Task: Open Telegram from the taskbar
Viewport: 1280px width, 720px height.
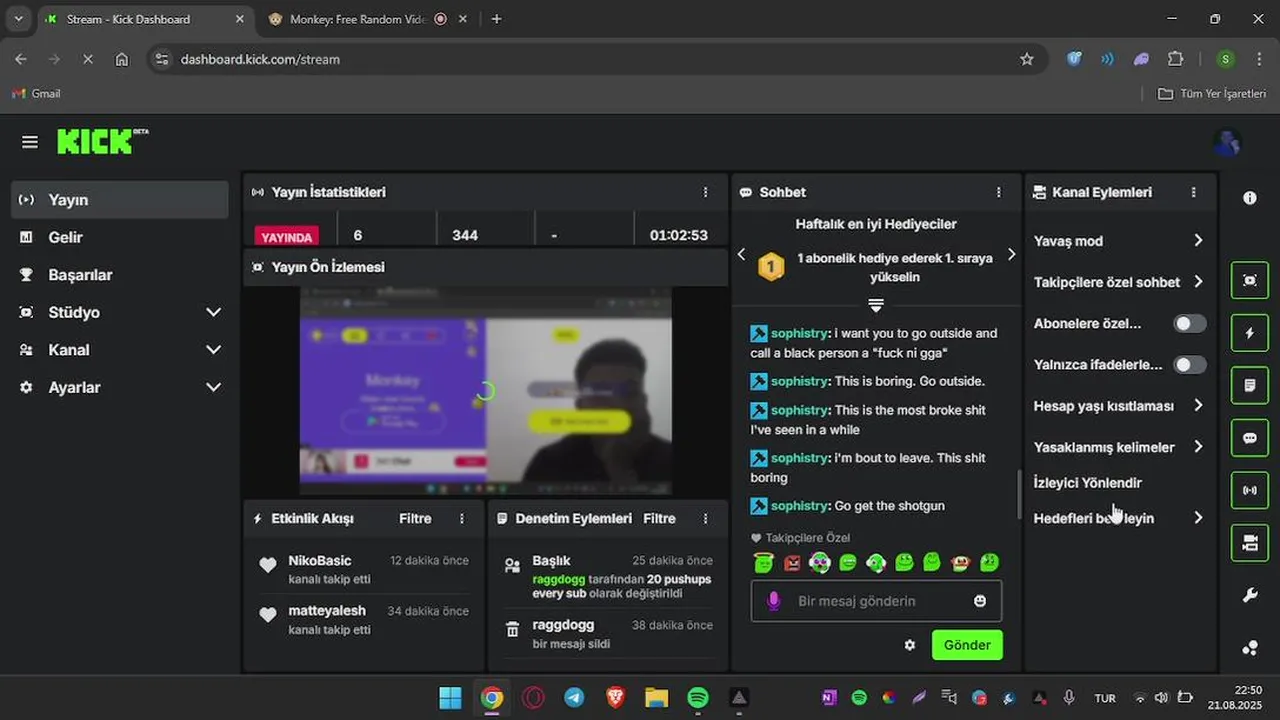Action: 574,698
